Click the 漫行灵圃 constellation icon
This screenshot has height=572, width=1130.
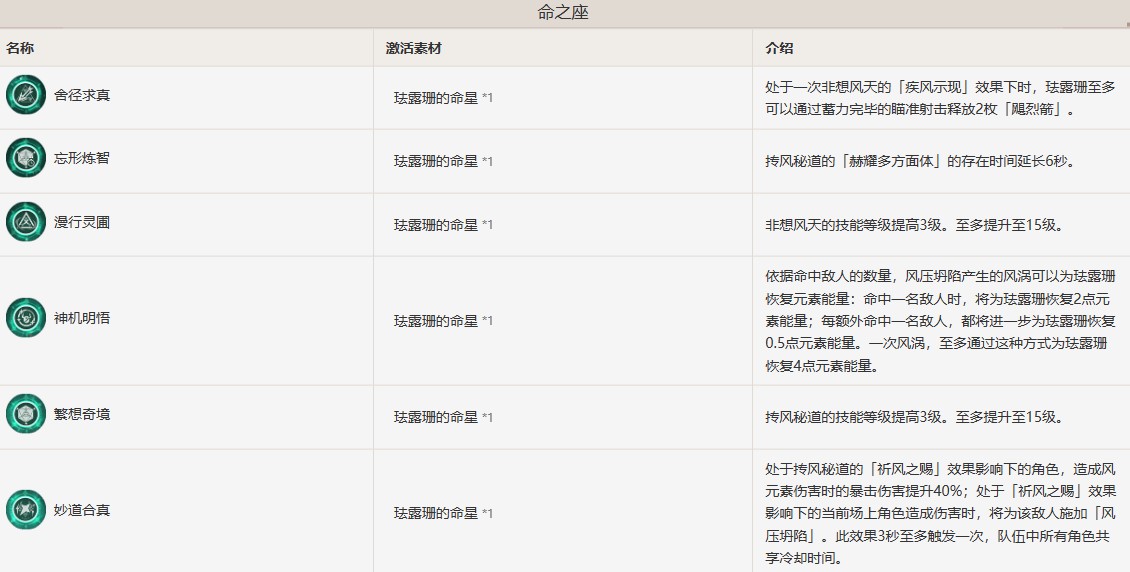click(x=26, y=222)
